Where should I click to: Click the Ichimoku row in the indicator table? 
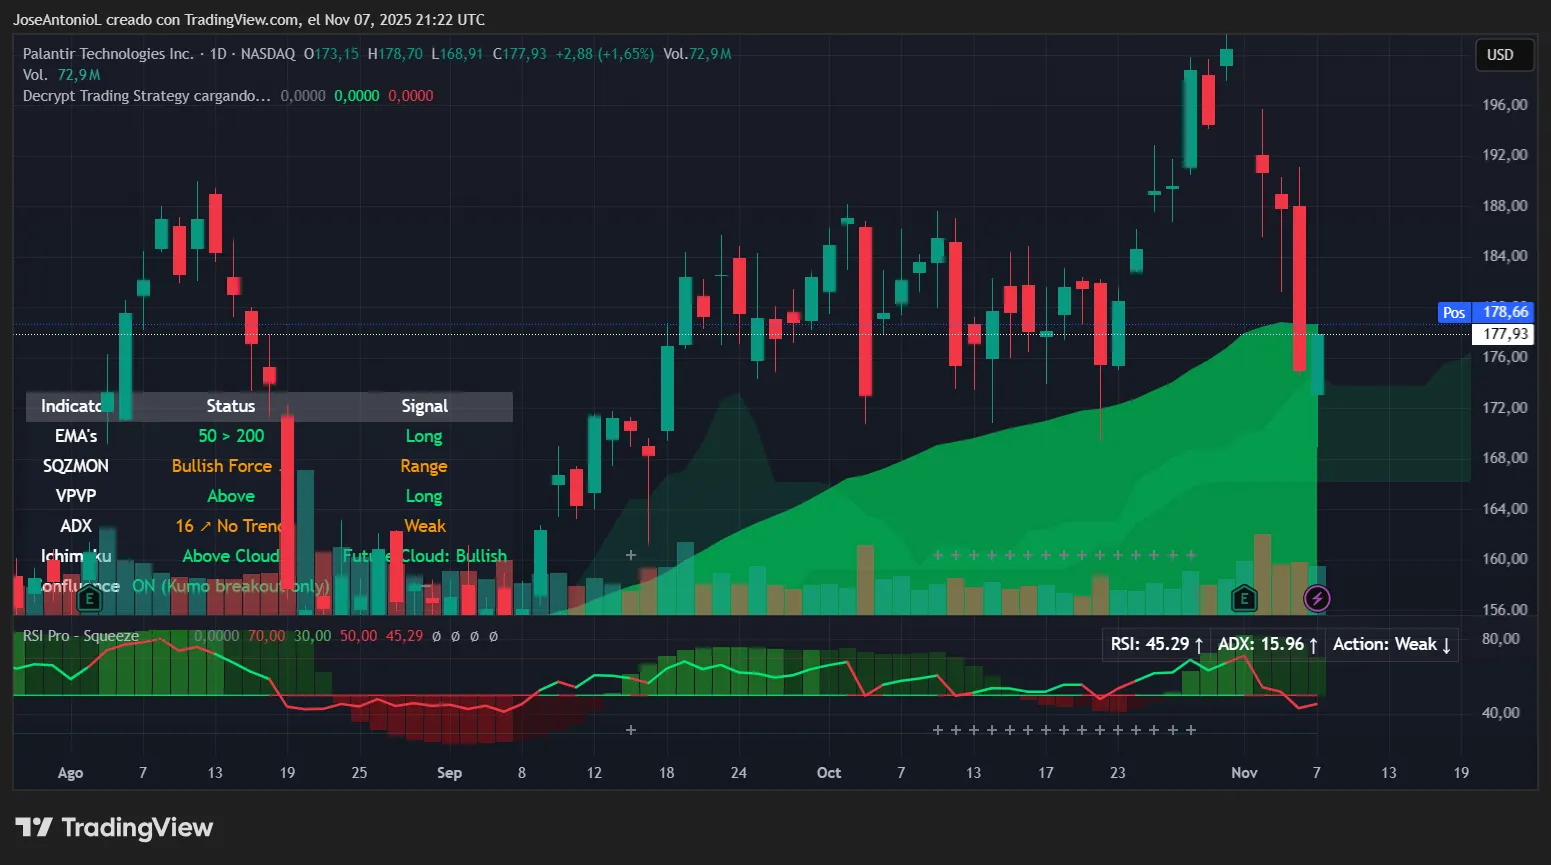76,556
